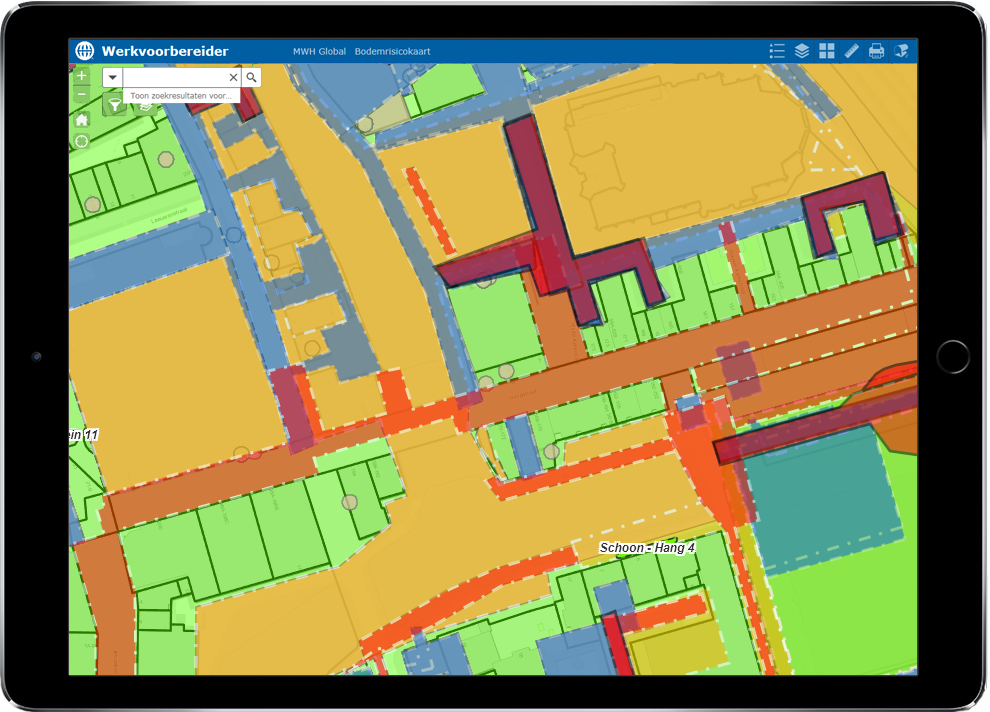
Task: Open the layer list stack icon
Action: click(802, 51)
